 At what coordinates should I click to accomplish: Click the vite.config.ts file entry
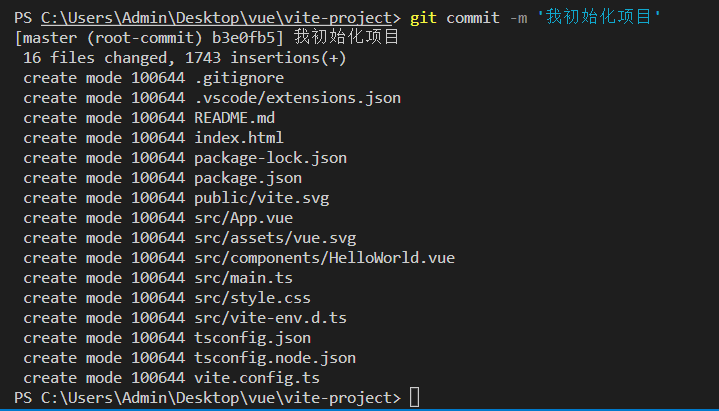pos(257,378)
